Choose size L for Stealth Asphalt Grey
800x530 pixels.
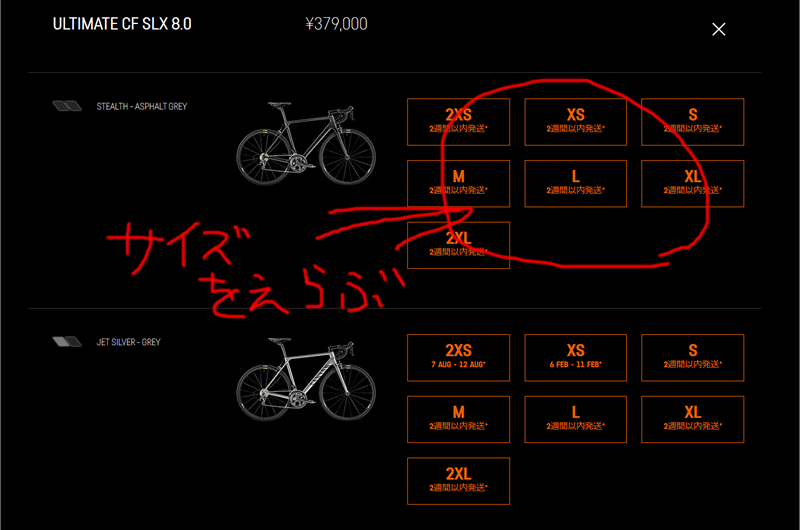(576, 184)
